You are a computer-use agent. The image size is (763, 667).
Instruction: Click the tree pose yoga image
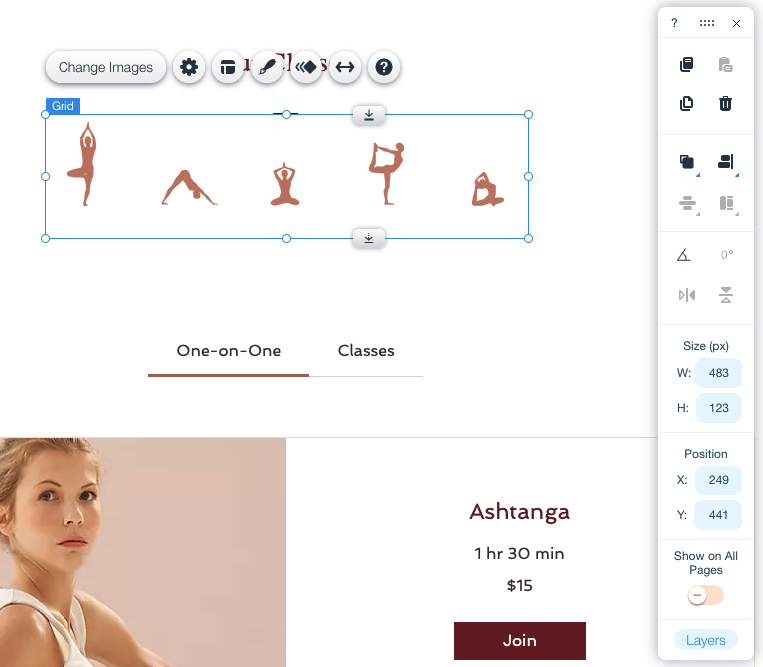pos(84,164)
